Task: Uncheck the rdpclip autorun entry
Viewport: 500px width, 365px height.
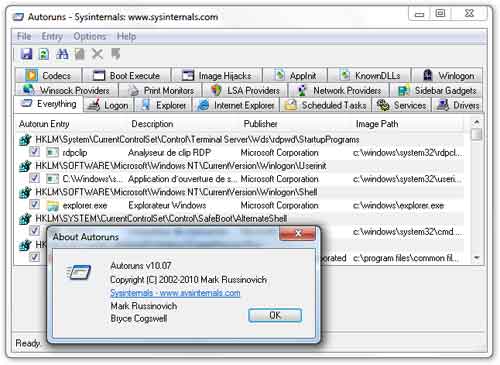Action: [x=34, y=152]
